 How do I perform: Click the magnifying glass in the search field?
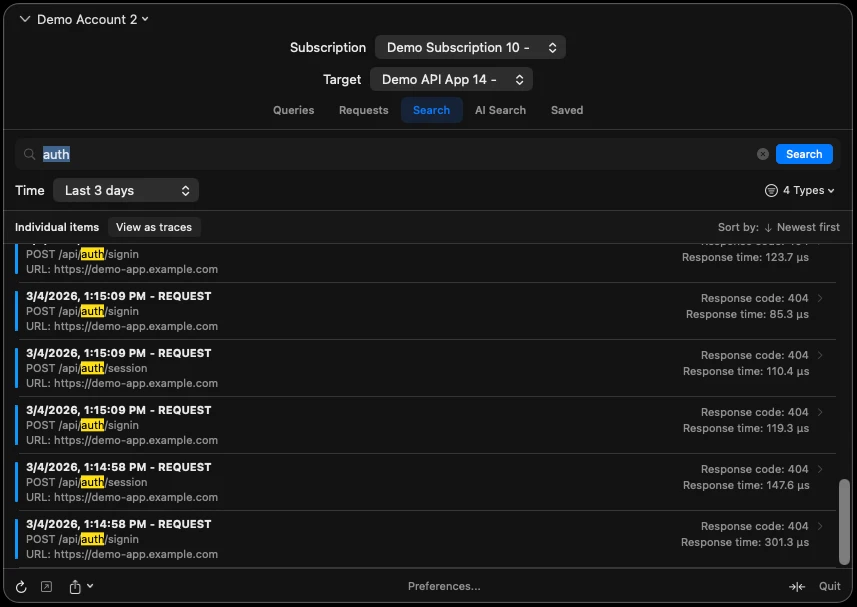coord(29,154)
